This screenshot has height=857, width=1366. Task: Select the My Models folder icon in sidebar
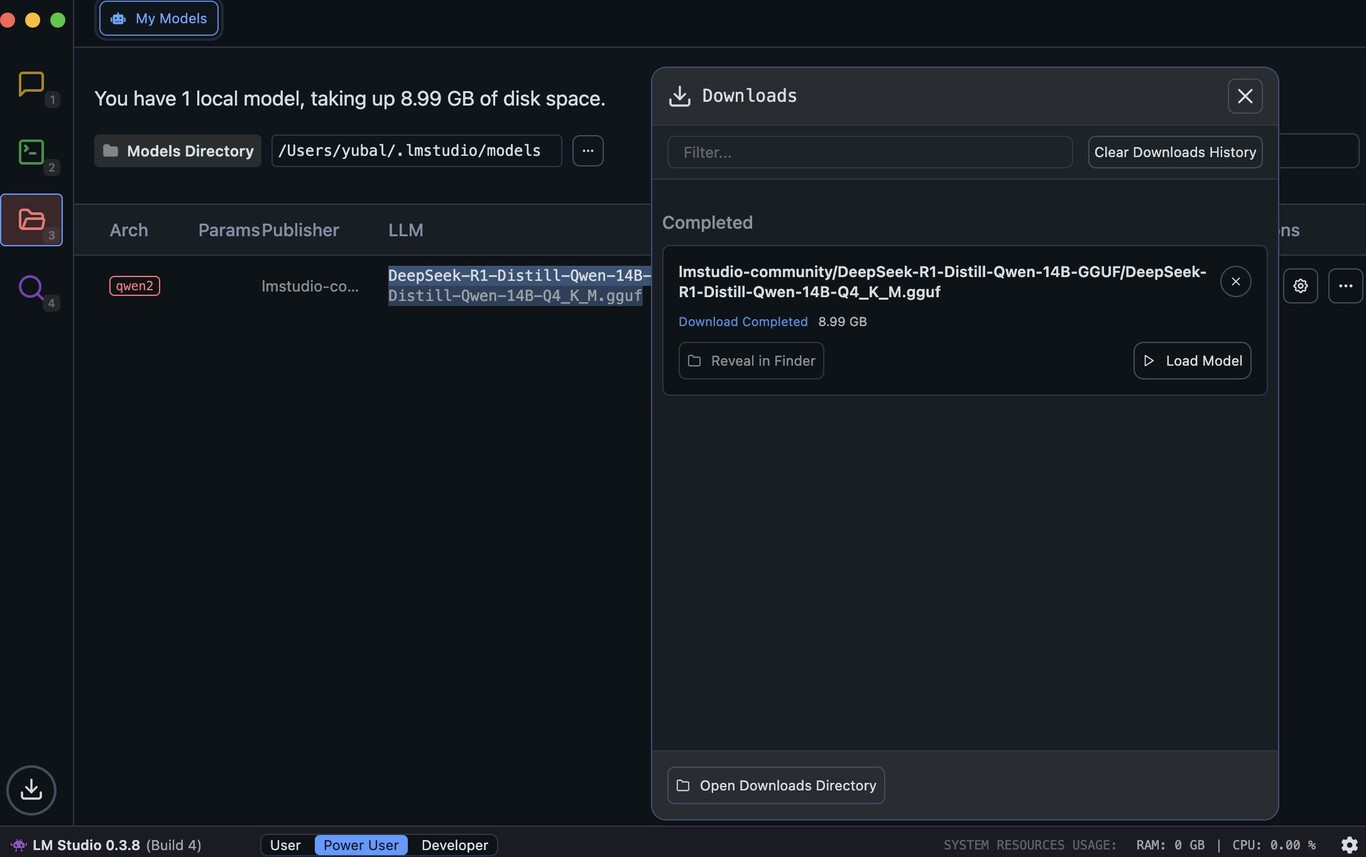pyautogui.click(x=29, y=219)
